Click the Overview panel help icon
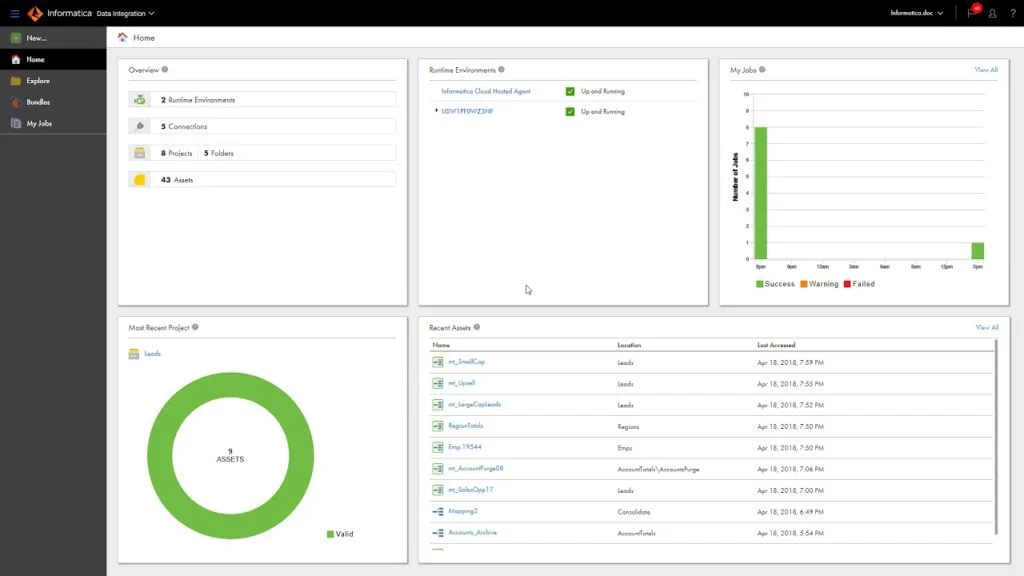The width and height of the screenshot is (1024, 576). click(165, 70)
